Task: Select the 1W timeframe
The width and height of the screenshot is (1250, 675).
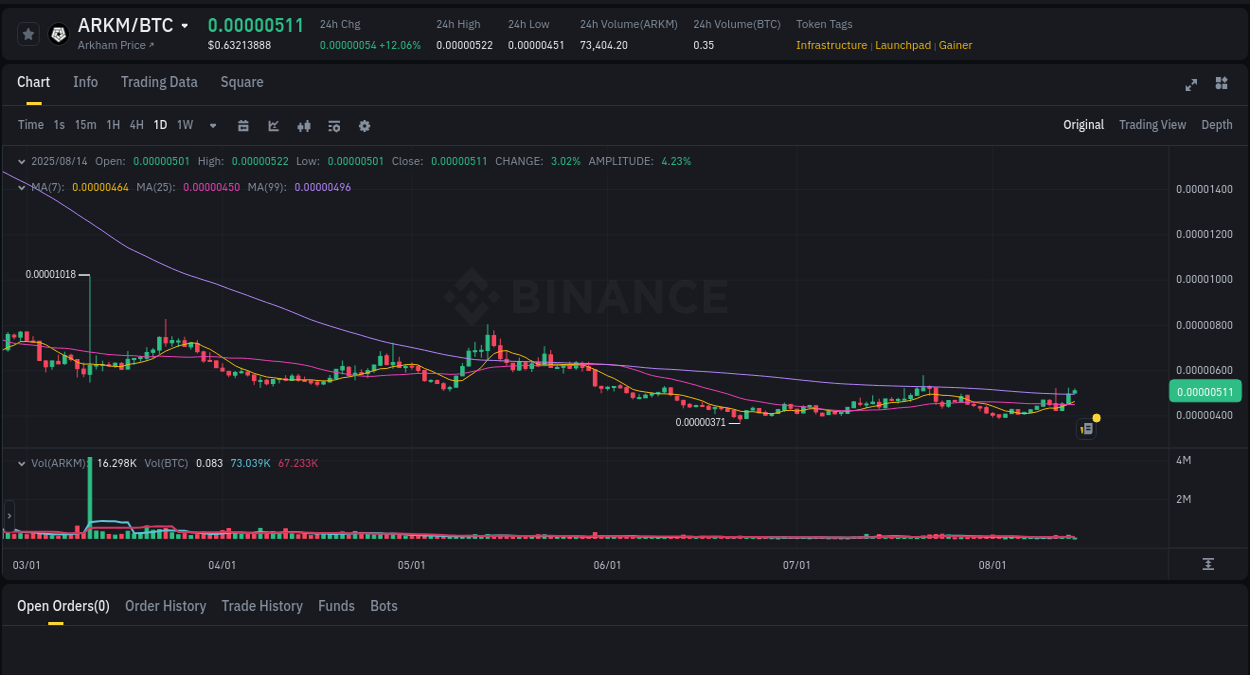Action: tap(184, 125)
